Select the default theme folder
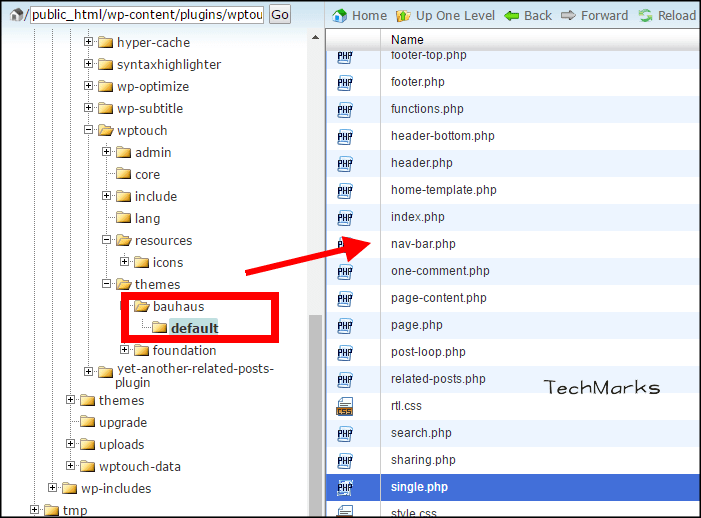The height and width of the screenshot is (518, 701). click(x=193, y=328)
